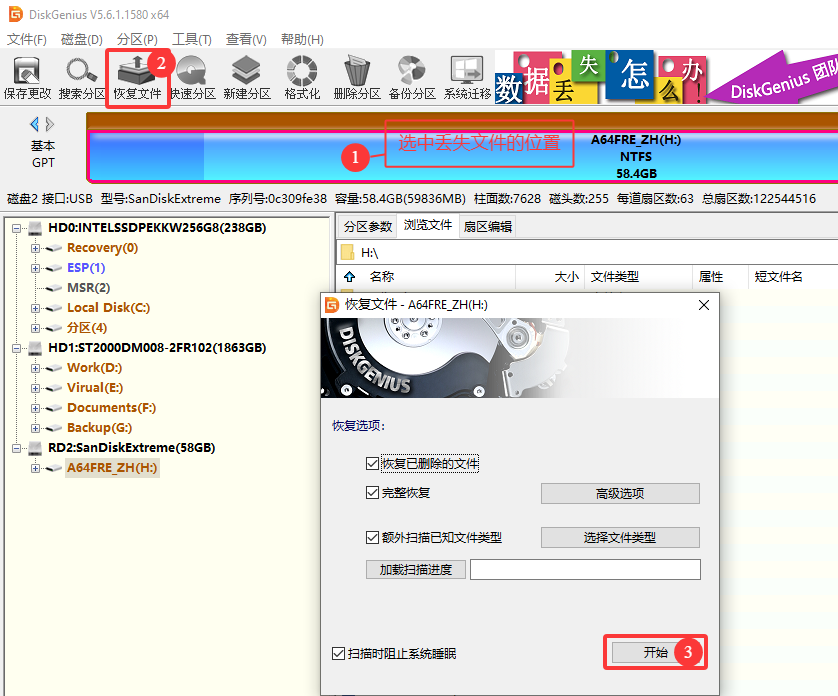Sort by File Type (文件类型) column header

click(x=615, y=276)
